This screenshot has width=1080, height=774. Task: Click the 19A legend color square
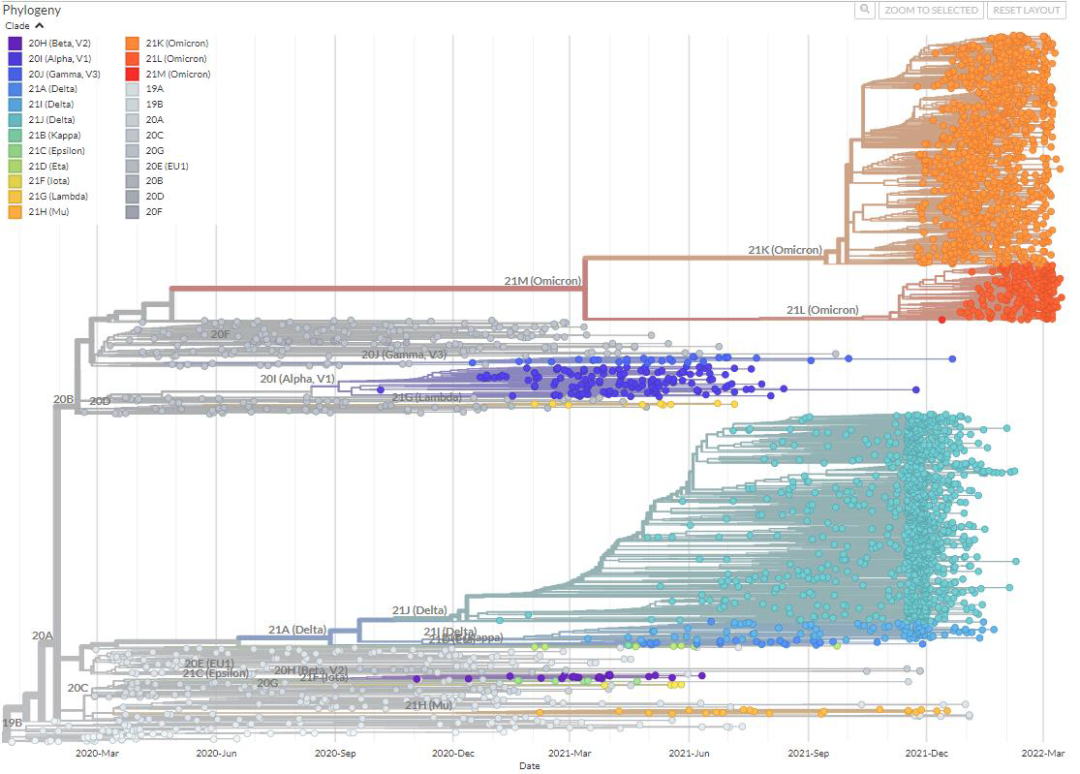(x=132, y=90)
